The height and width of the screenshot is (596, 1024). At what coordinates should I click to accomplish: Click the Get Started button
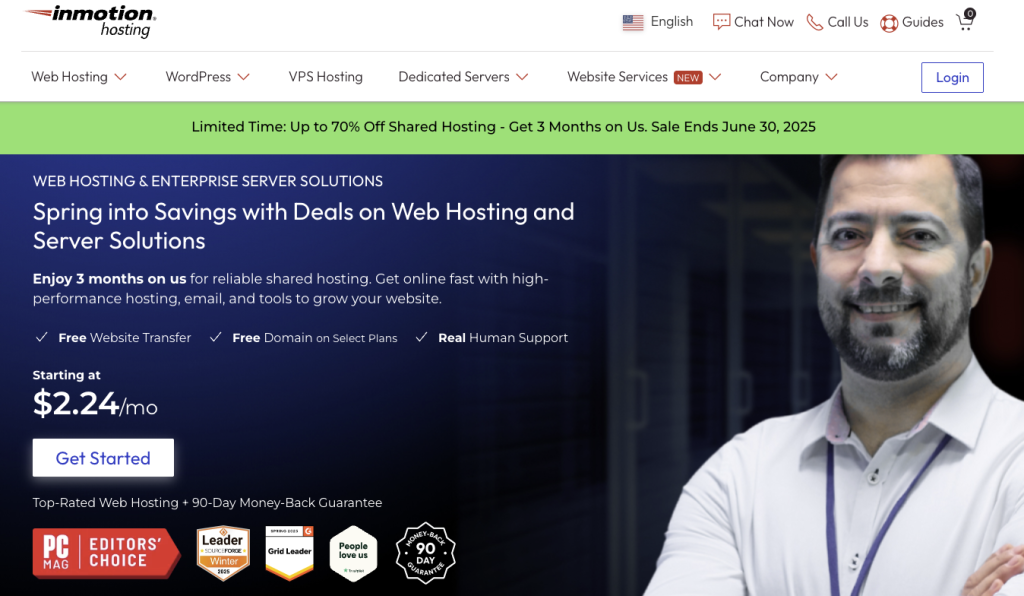103,458
